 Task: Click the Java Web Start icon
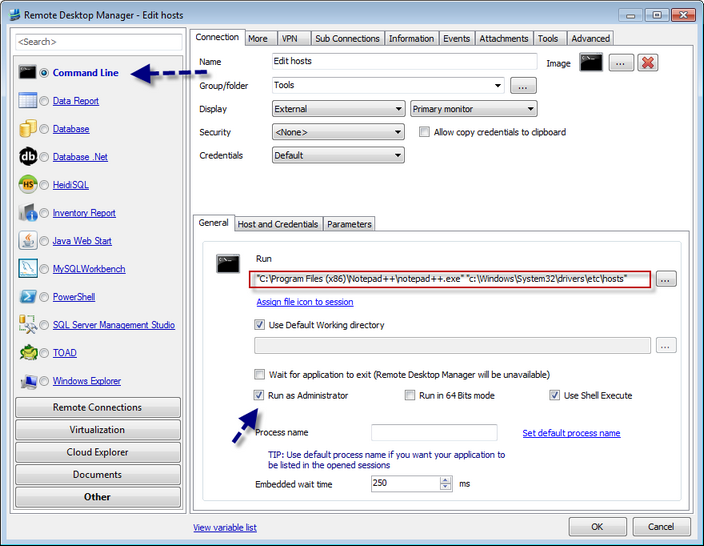point(28,241)
